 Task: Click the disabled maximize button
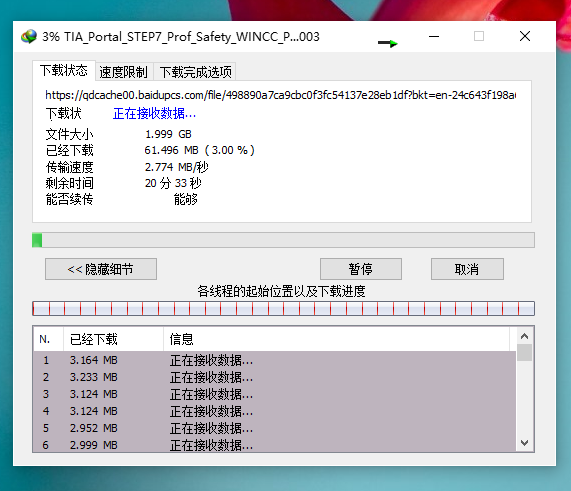pyautogui.click(x=479, y=36)
